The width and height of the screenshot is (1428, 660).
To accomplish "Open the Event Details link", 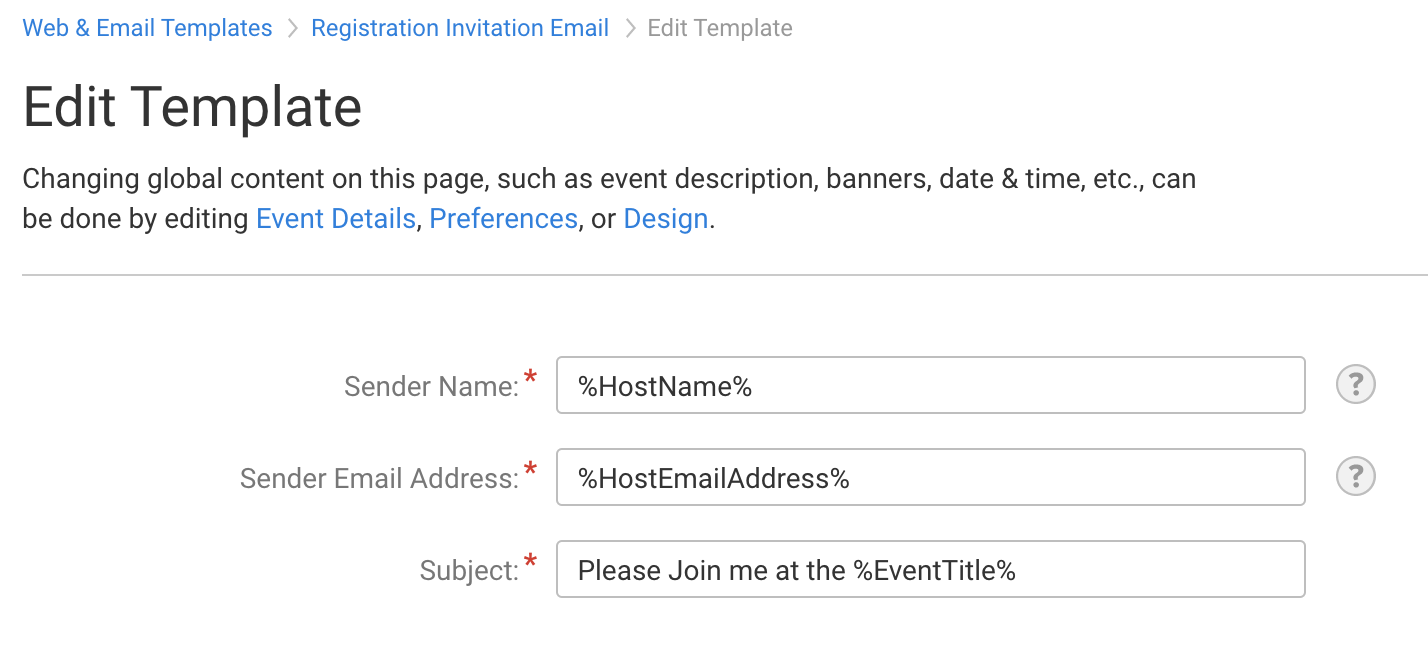I will tap(335, 218).
